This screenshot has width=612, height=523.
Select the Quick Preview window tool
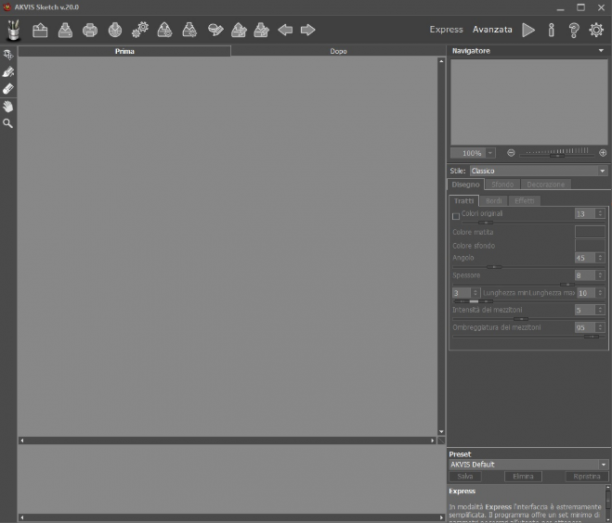[x=8, y=55]
